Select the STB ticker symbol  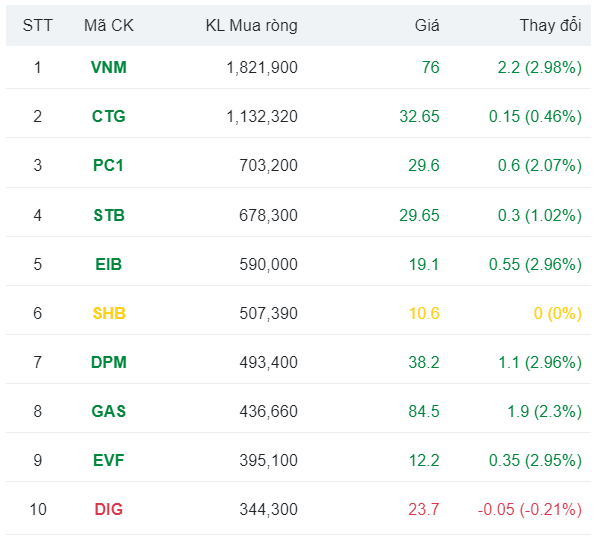[108, 215]
